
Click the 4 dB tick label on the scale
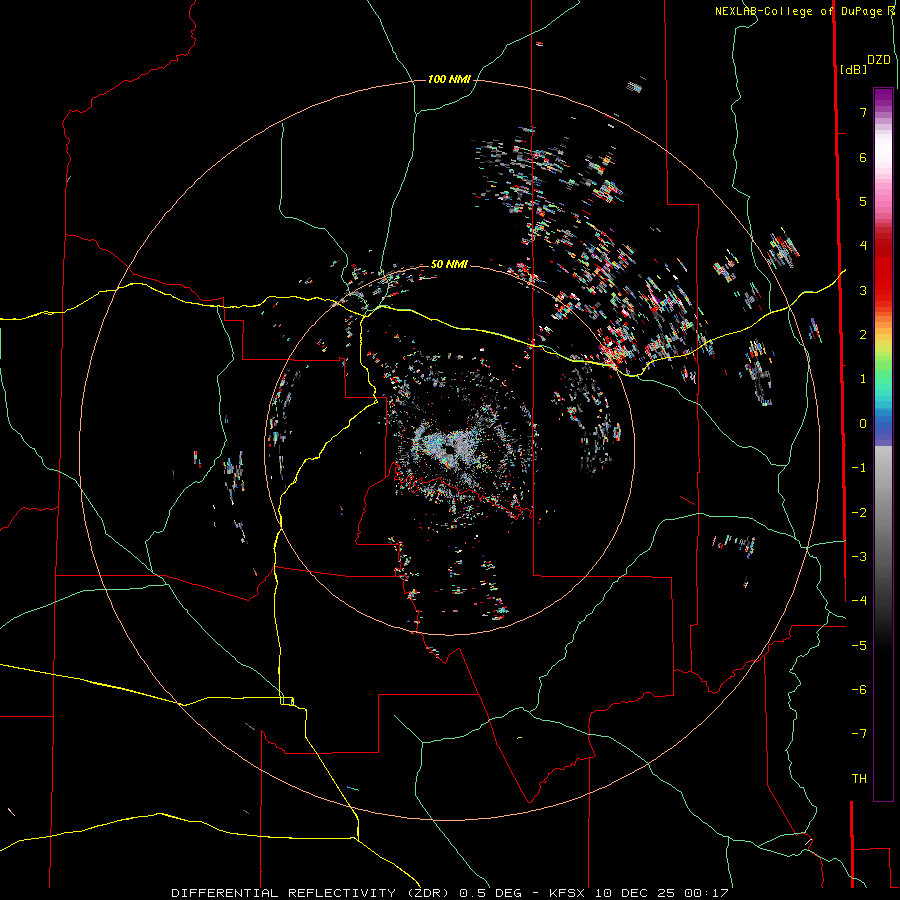tap(863, 246)
